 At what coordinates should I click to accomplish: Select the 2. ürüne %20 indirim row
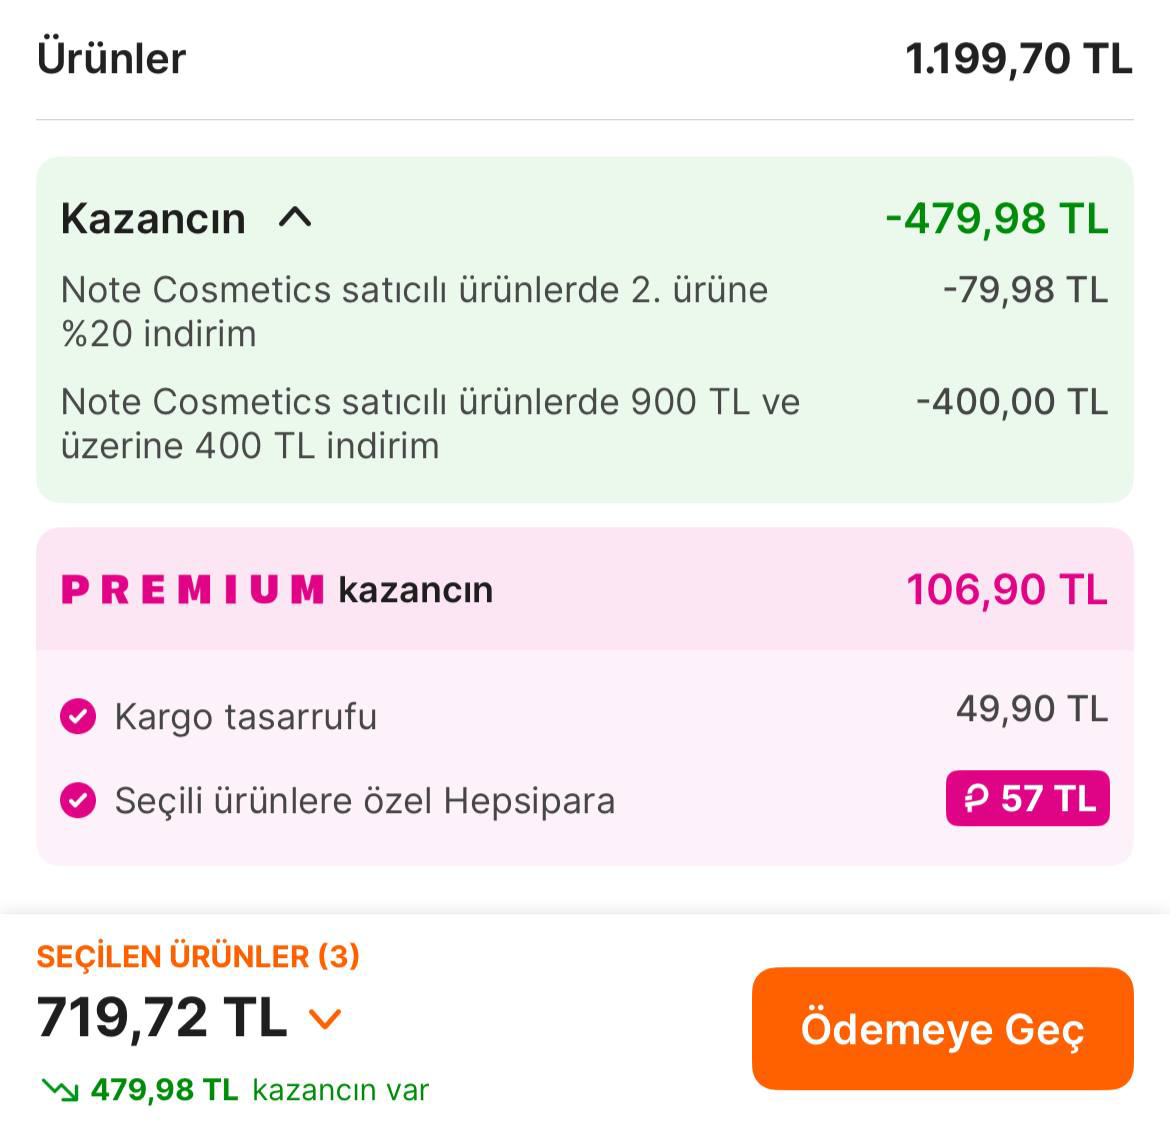[414, 311]
